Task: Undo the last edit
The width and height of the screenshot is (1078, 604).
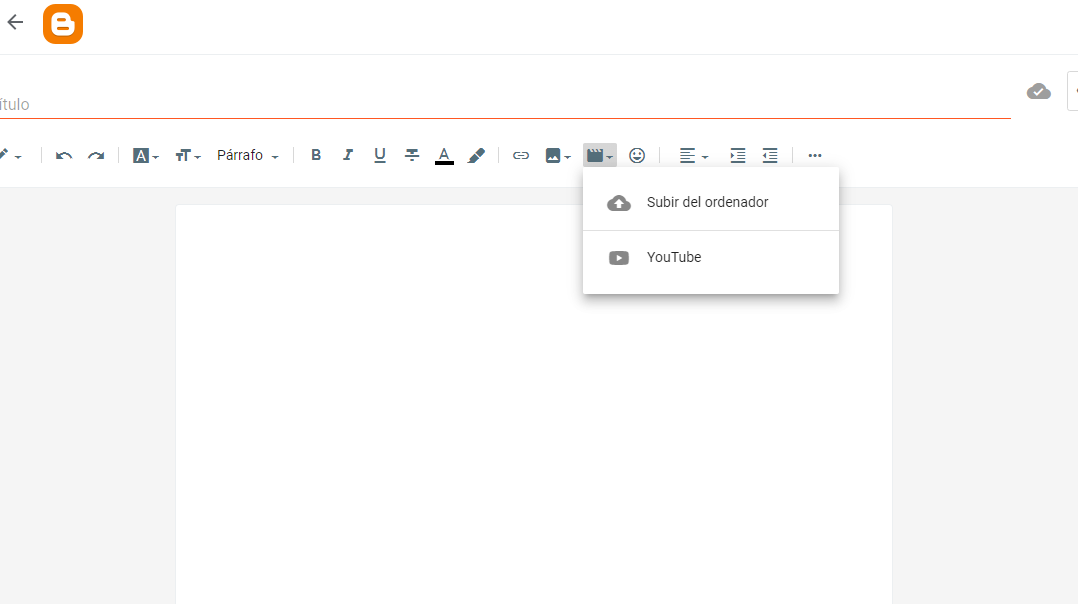Action: tap(64, 155)
